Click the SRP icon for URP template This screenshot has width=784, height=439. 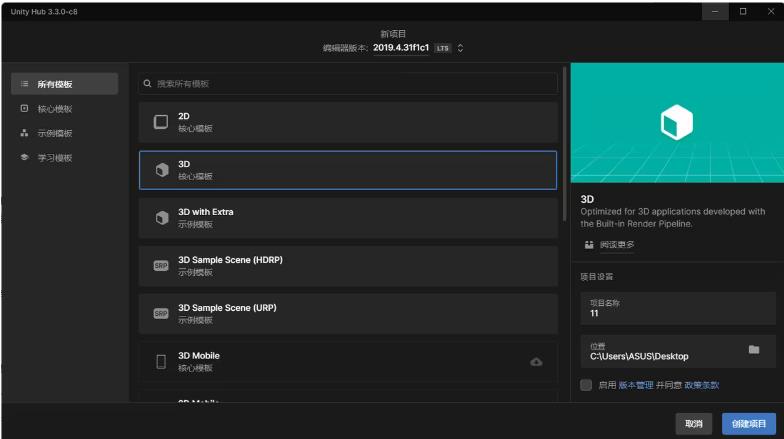161,314
